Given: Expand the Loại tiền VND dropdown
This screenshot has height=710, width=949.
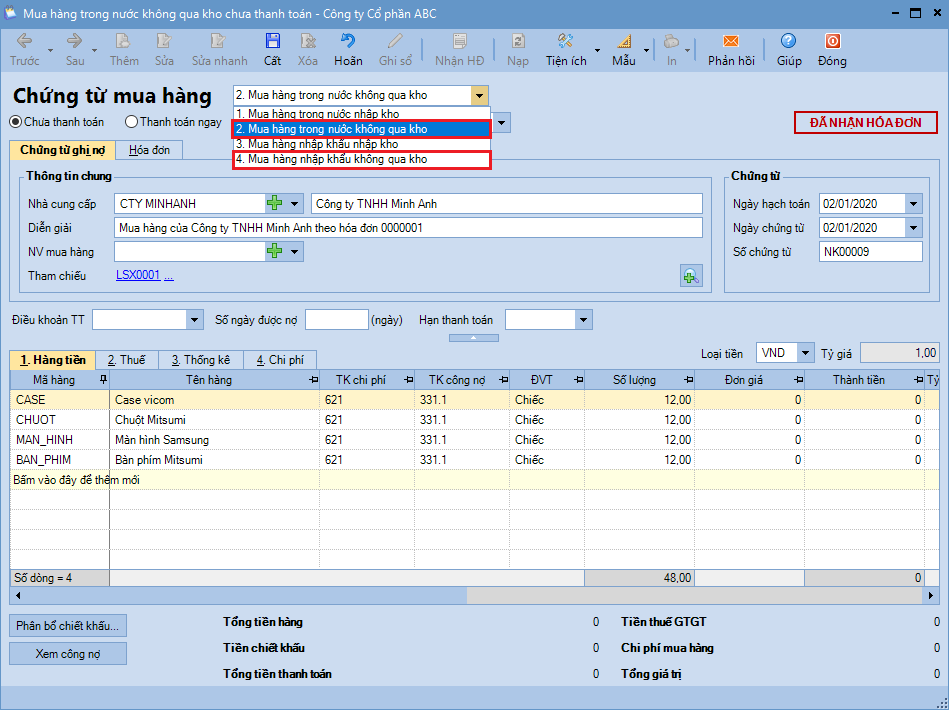Looking at the screenshot, I should coord(805,353).
